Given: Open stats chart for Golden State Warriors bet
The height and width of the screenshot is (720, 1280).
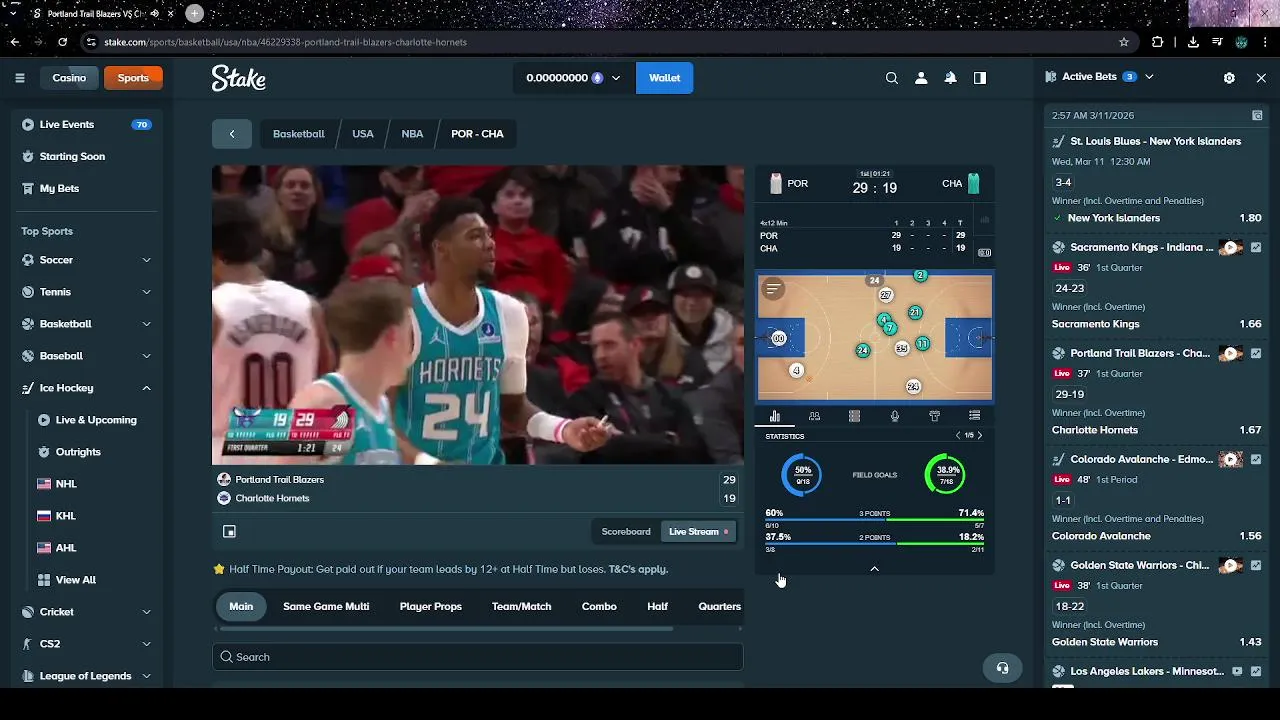Looking at the screenshot, I should [1256, 565].
